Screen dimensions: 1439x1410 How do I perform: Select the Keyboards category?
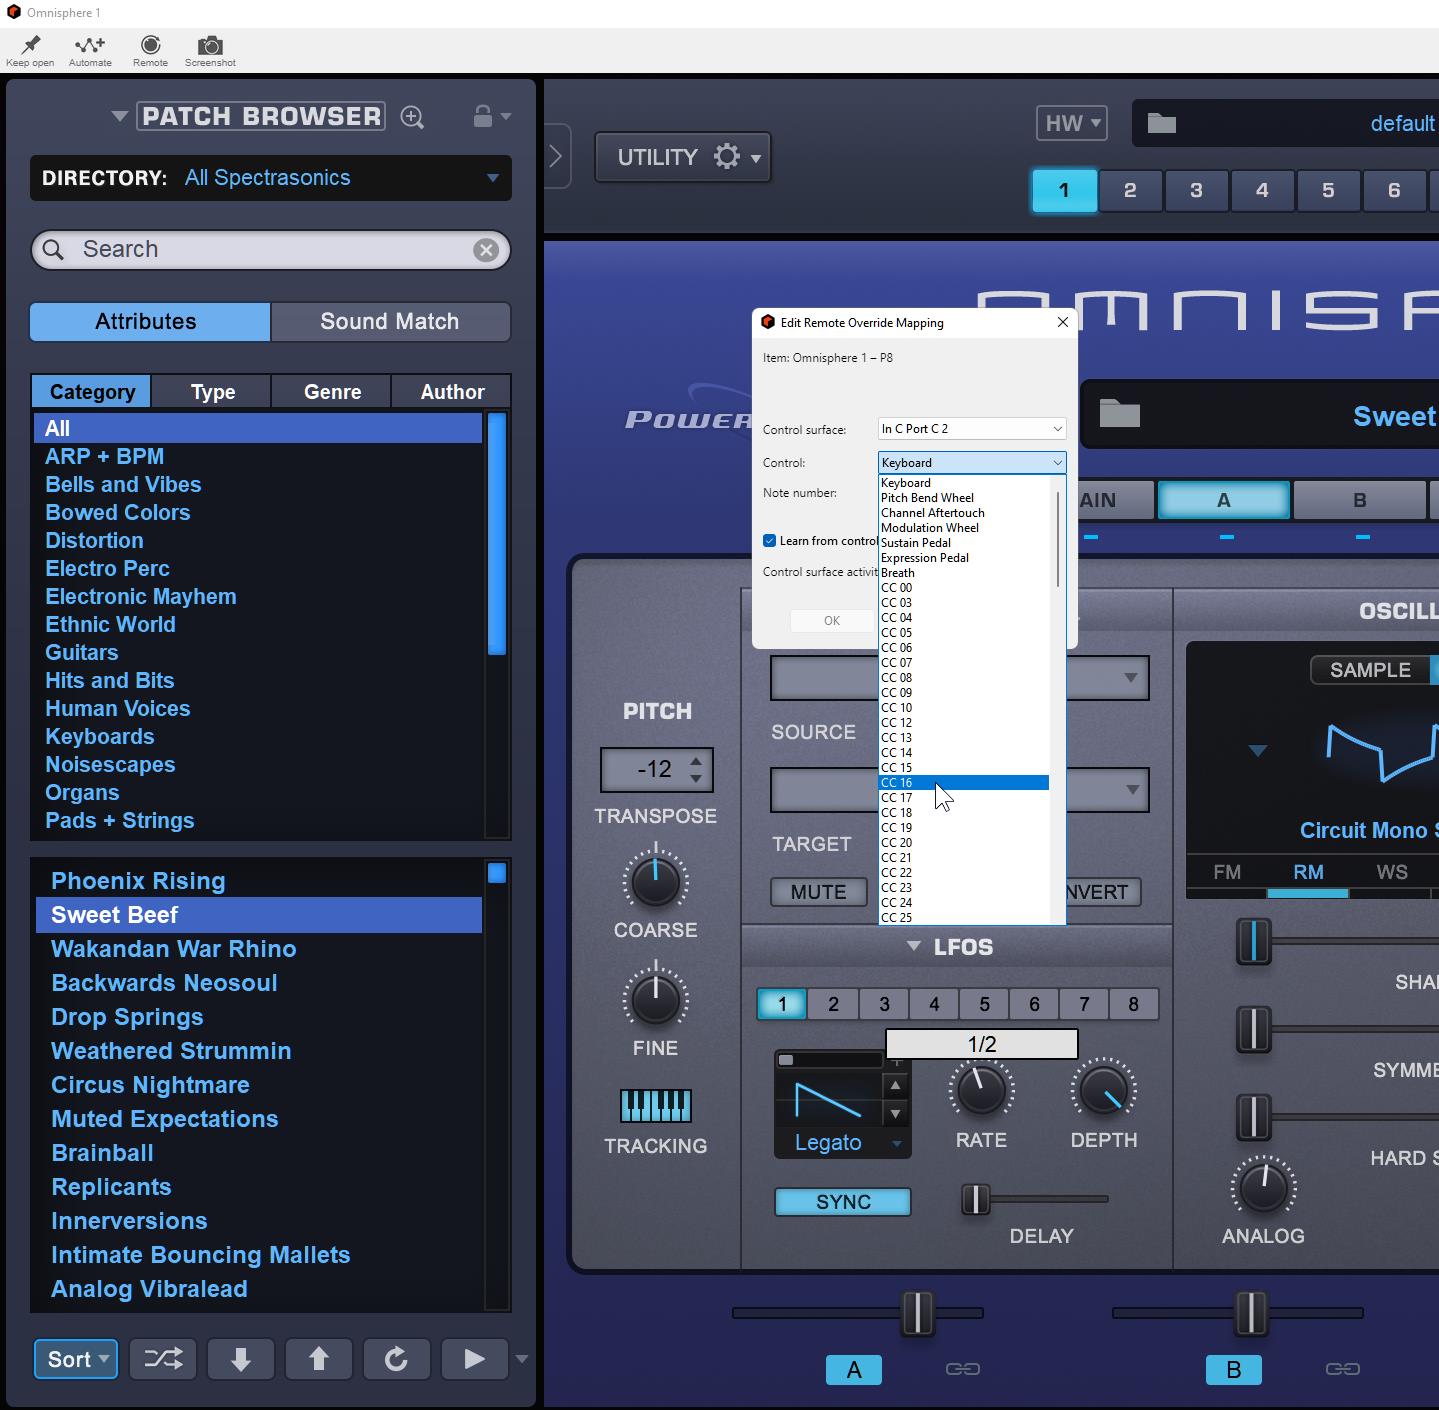(258, 737)
